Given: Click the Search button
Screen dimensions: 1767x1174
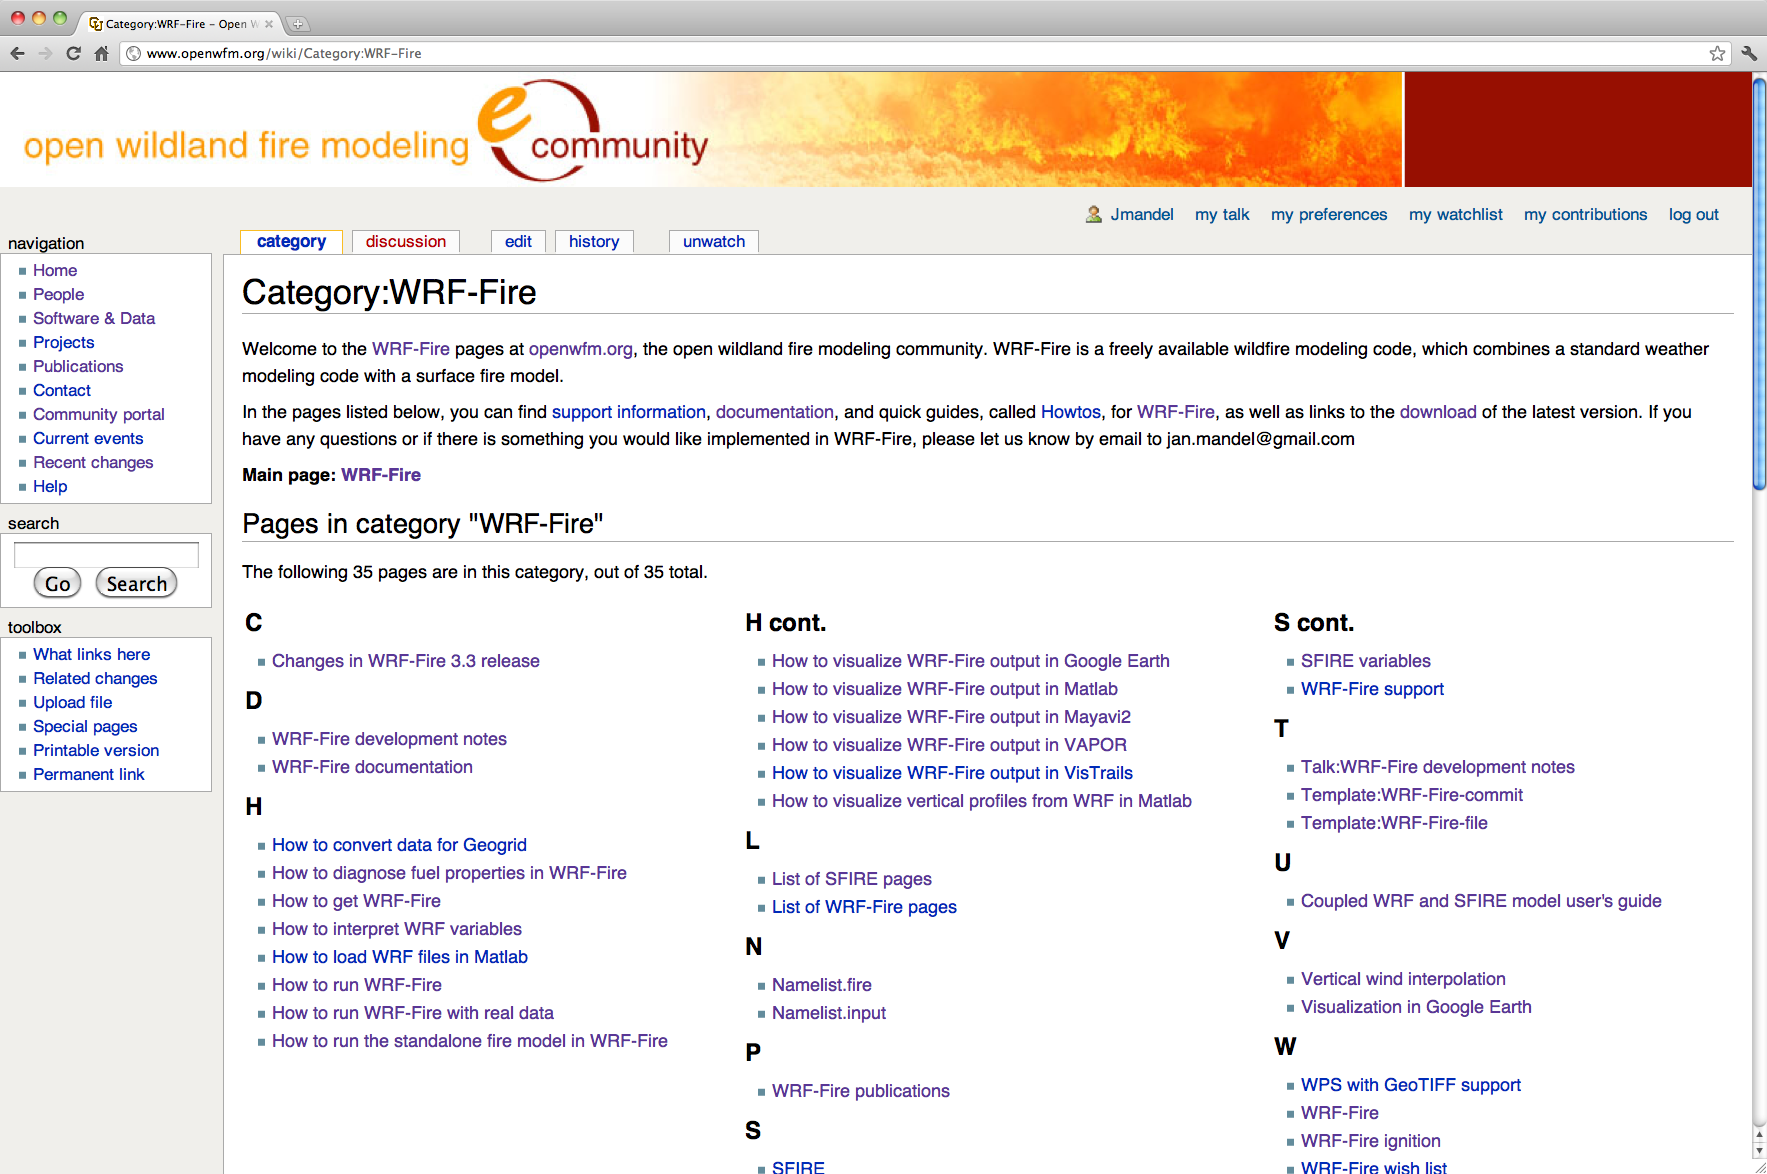Looking at the screenshot, I should [137, 584].
